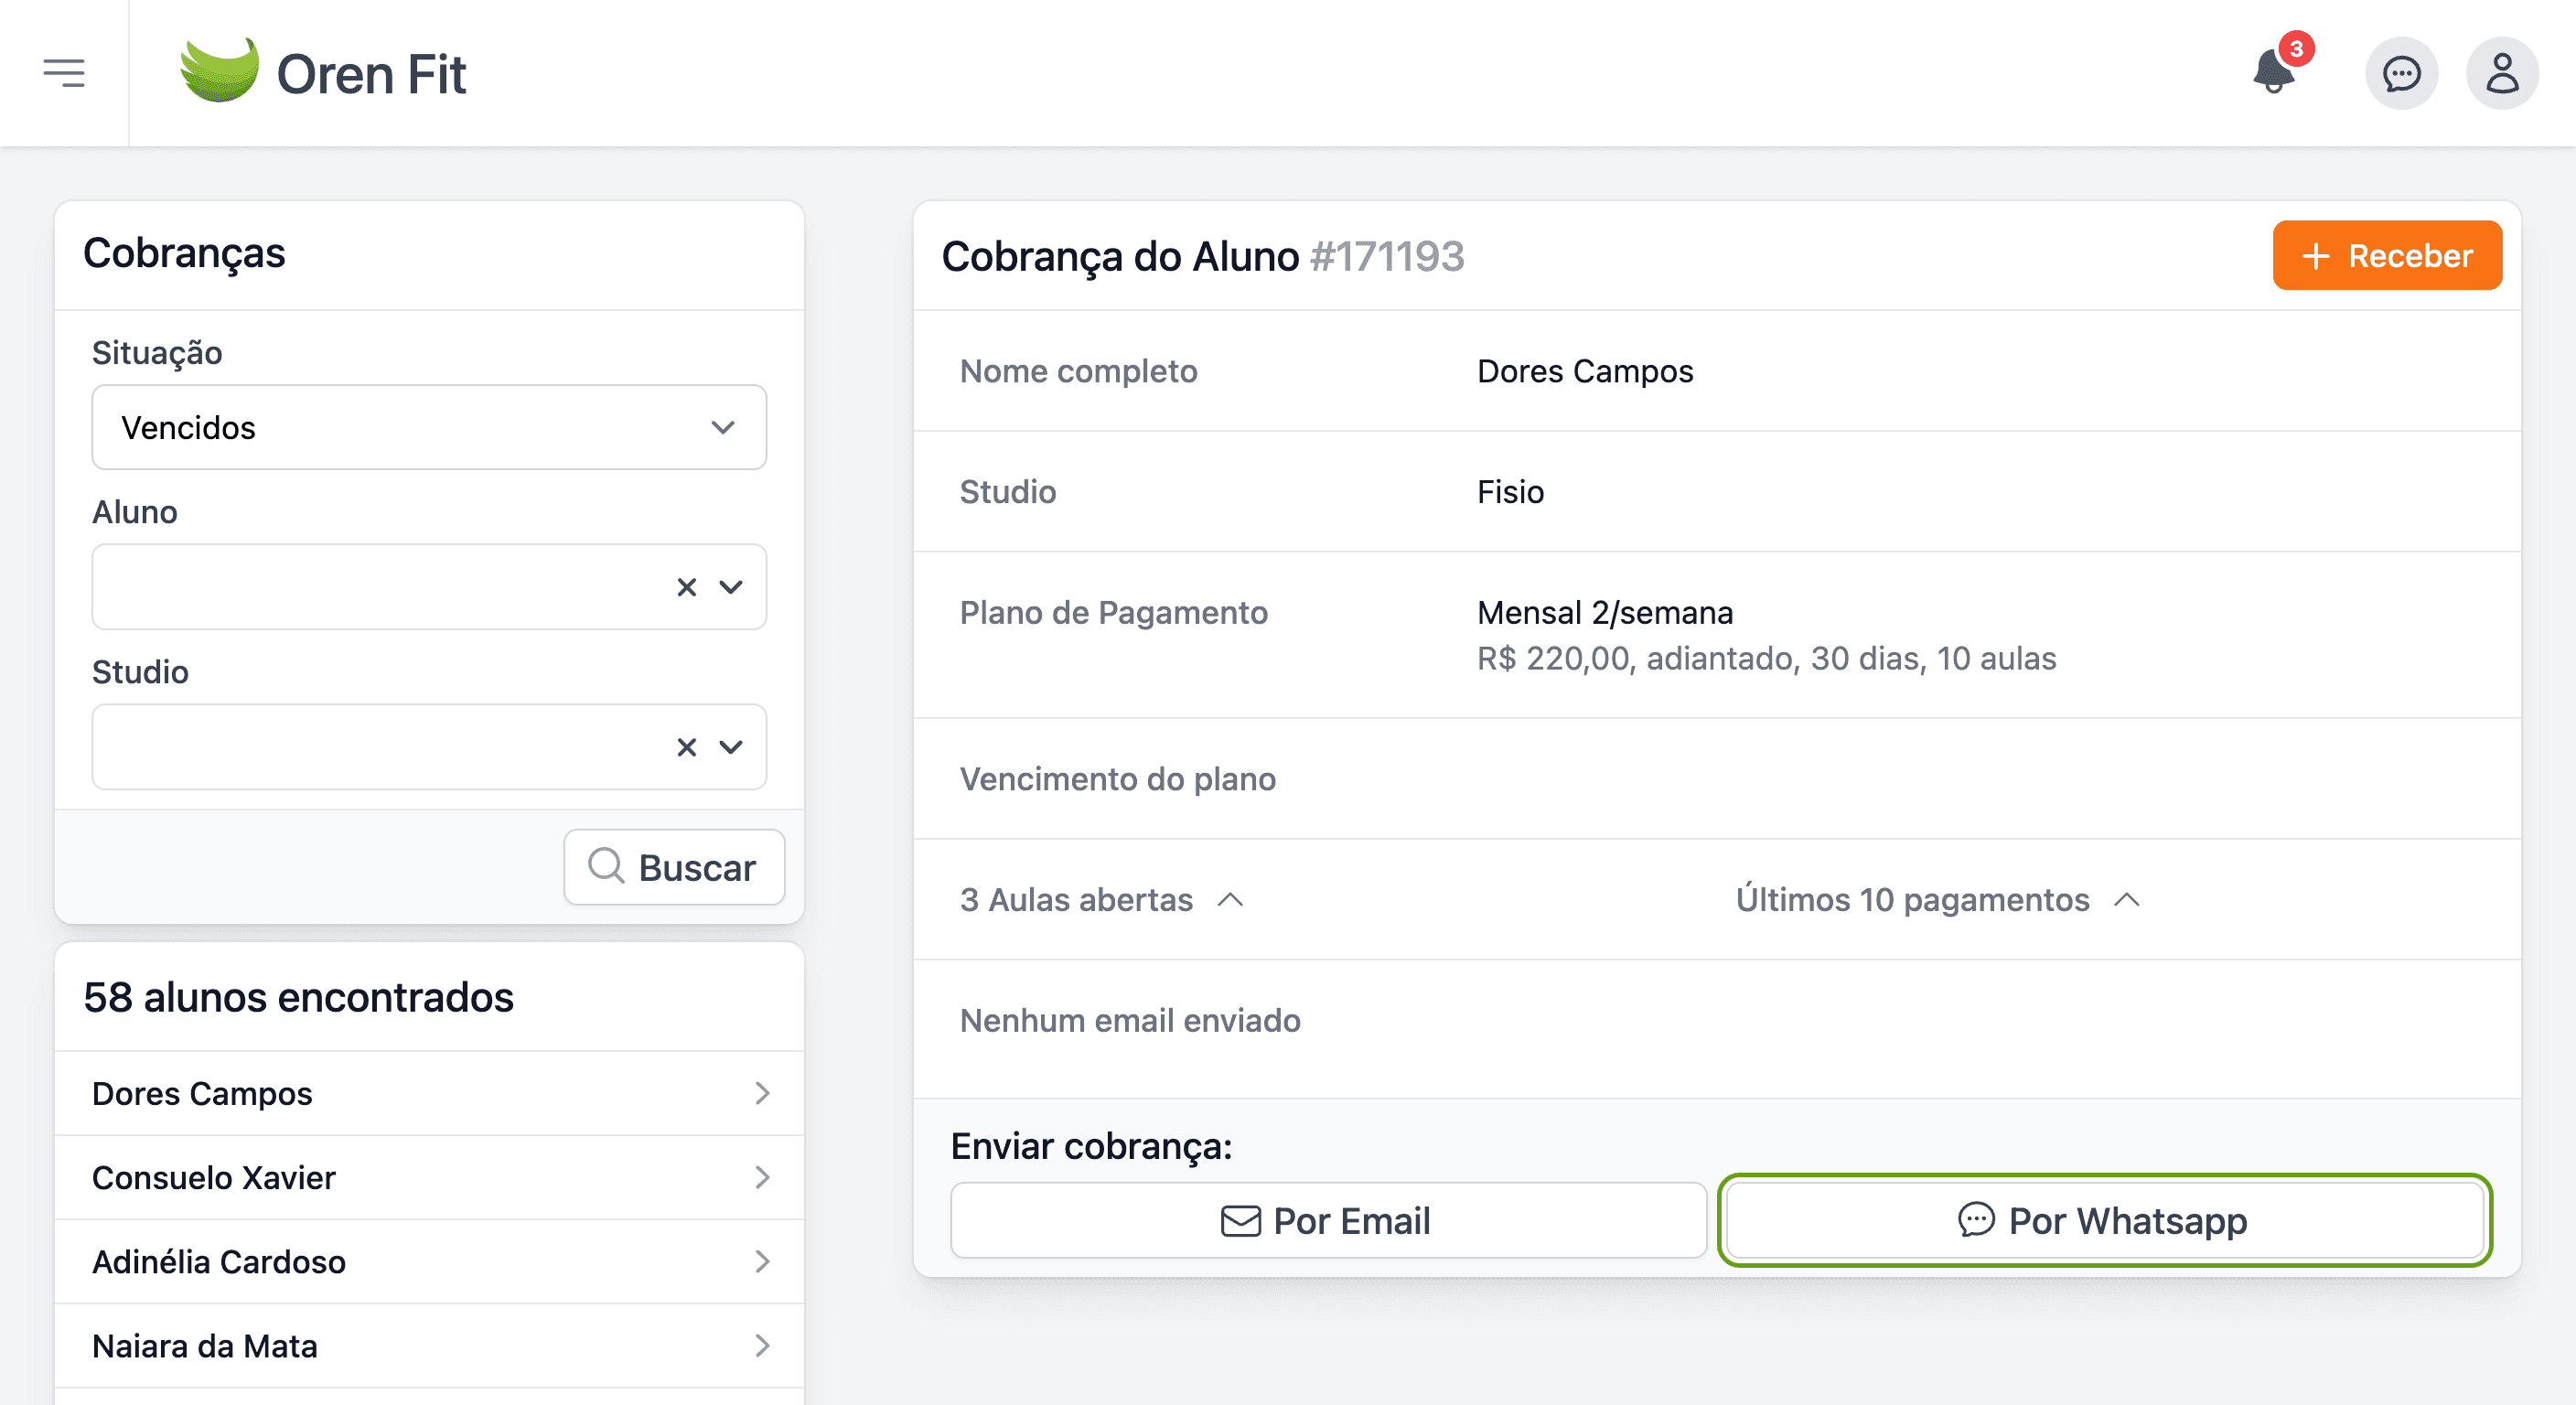Open Naiara da Mata's entry

(x=429, y=1345)
